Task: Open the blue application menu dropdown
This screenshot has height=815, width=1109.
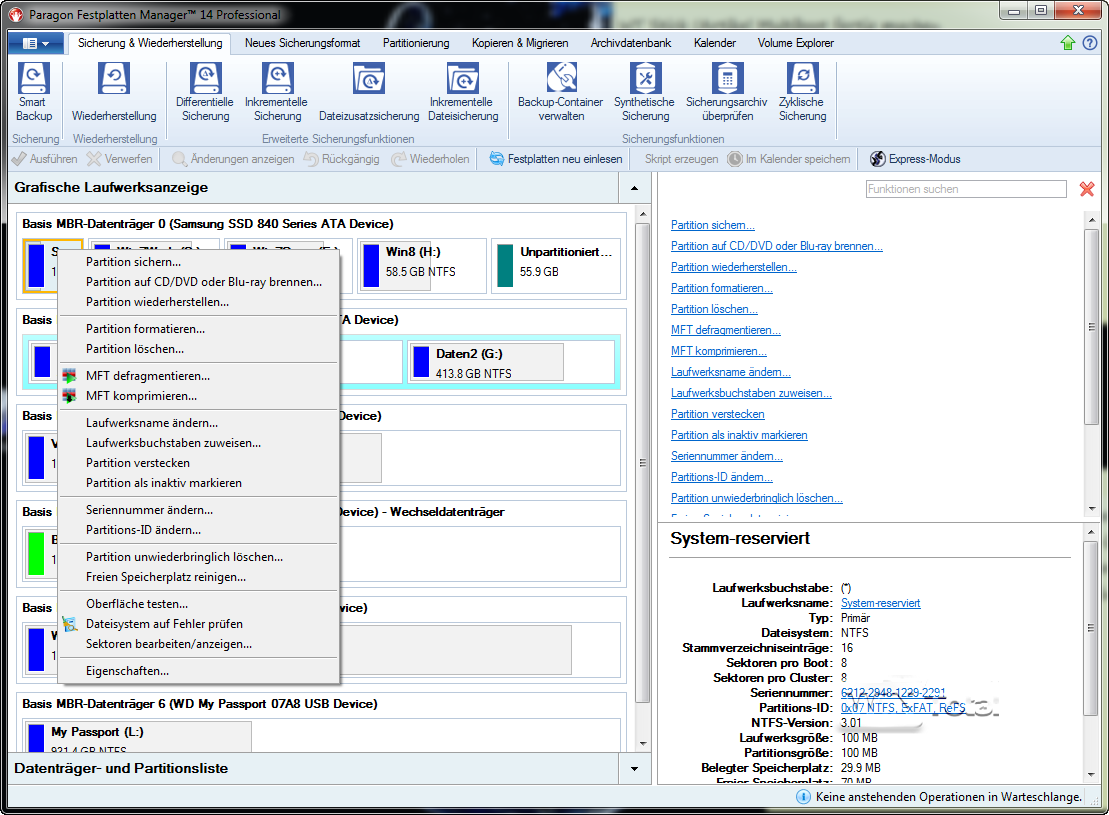Action: [35, 44]
